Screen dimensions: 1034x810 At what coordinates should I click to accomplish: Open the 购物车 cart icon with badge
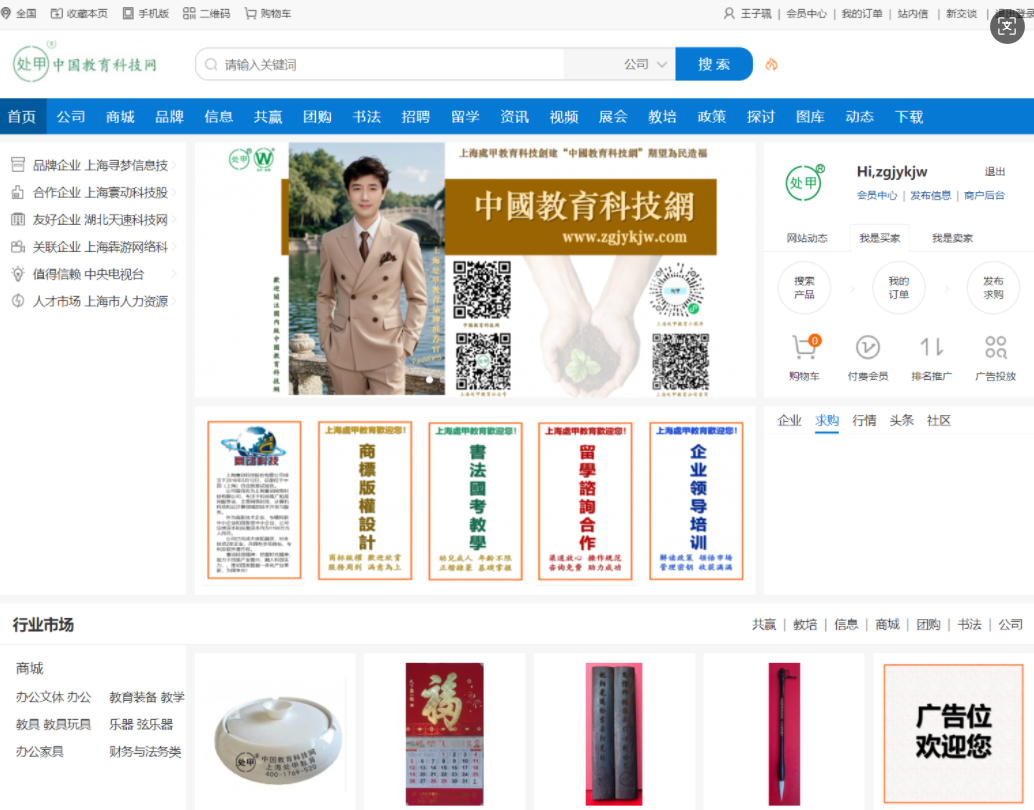click(x=805, y=347)
